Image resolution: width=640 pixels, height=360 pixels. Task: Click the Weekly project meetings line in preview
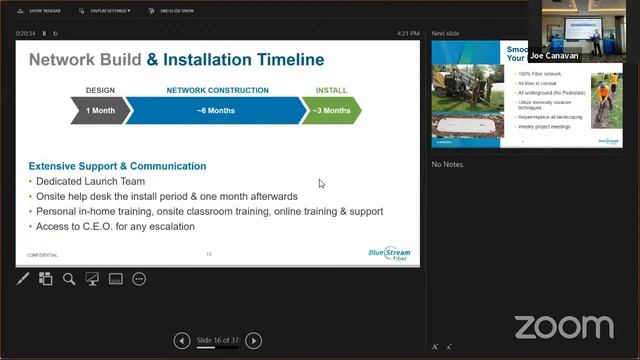pyautogui.click(x=544, y=127)
